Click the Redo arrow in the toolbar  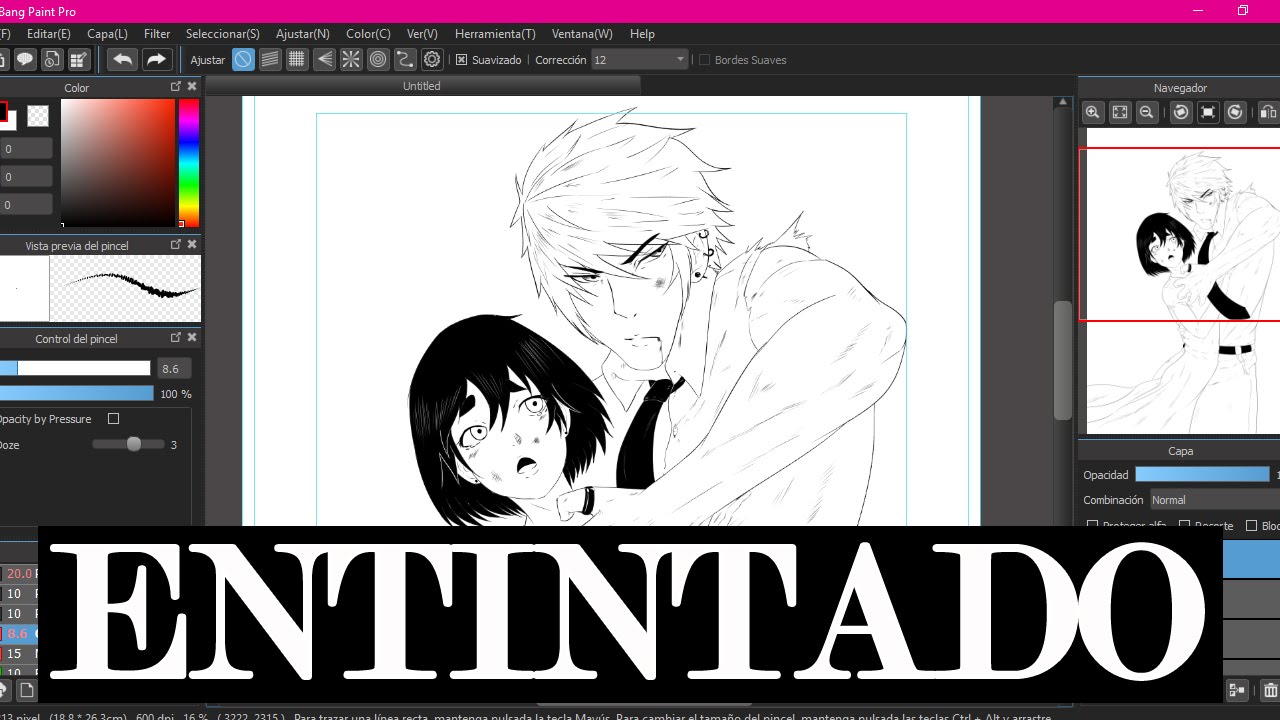(156, 59)
